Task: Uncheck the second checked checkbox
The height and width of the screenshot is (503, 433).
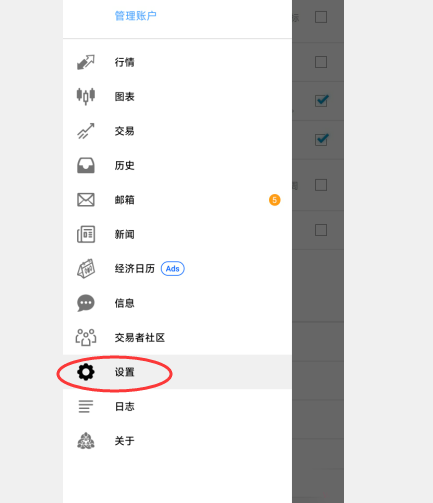Action: (321, 139)
